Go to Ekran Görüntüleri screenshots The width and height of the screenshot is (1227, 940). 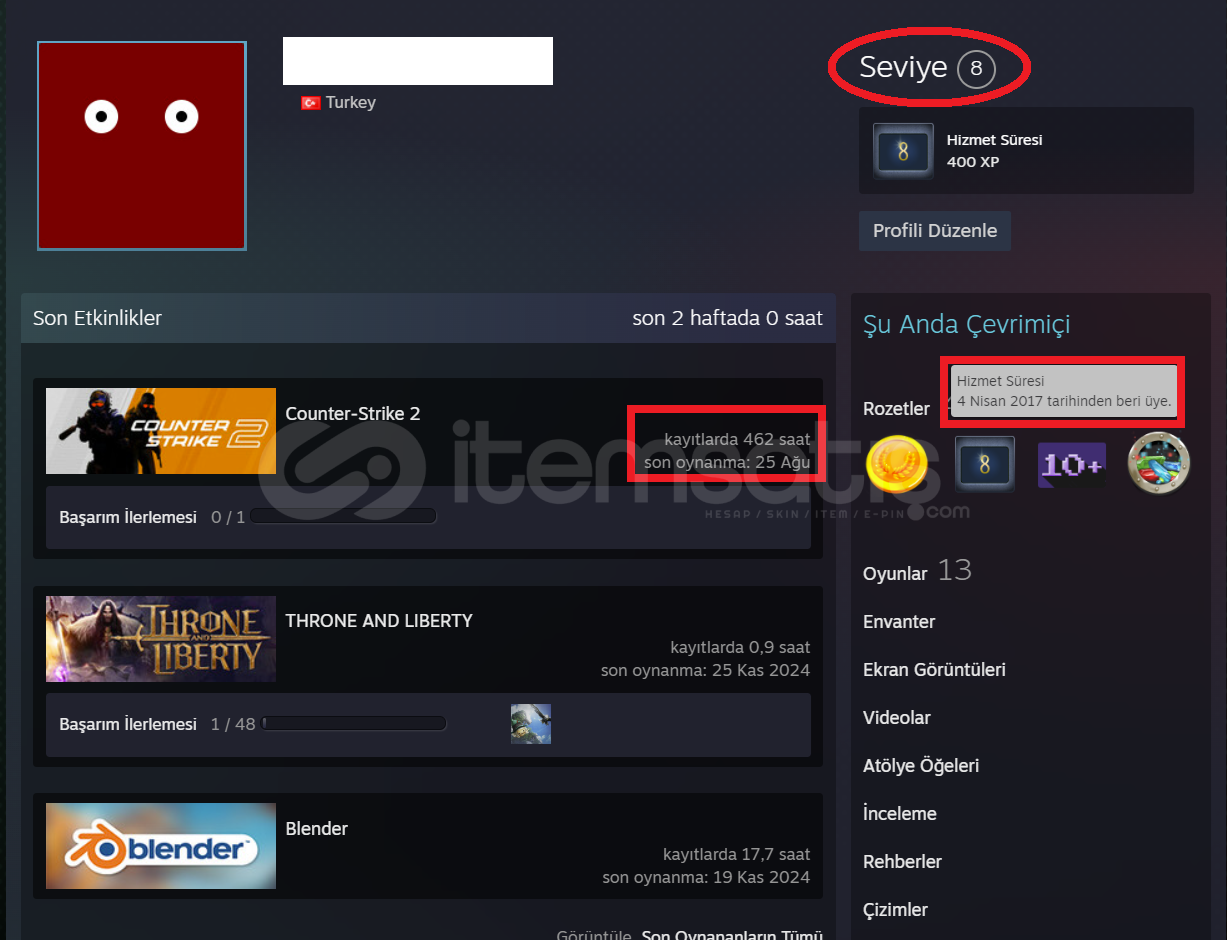click(x=934, y=670)
